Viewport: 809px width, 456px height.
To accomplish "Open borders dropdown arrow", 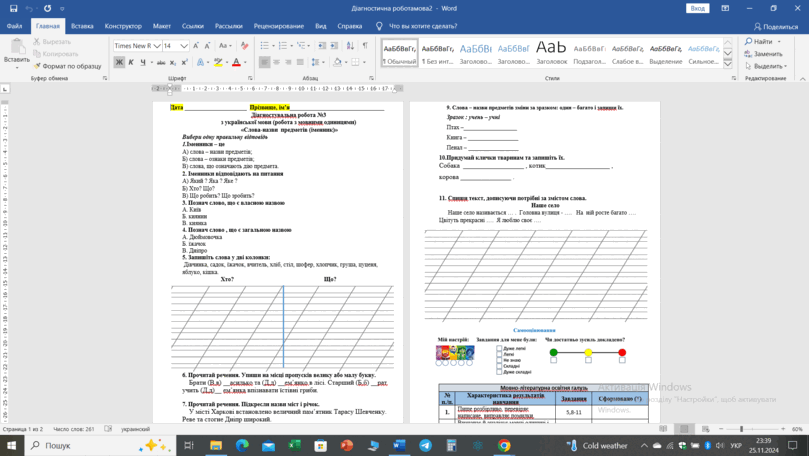I will pos(364,62).
